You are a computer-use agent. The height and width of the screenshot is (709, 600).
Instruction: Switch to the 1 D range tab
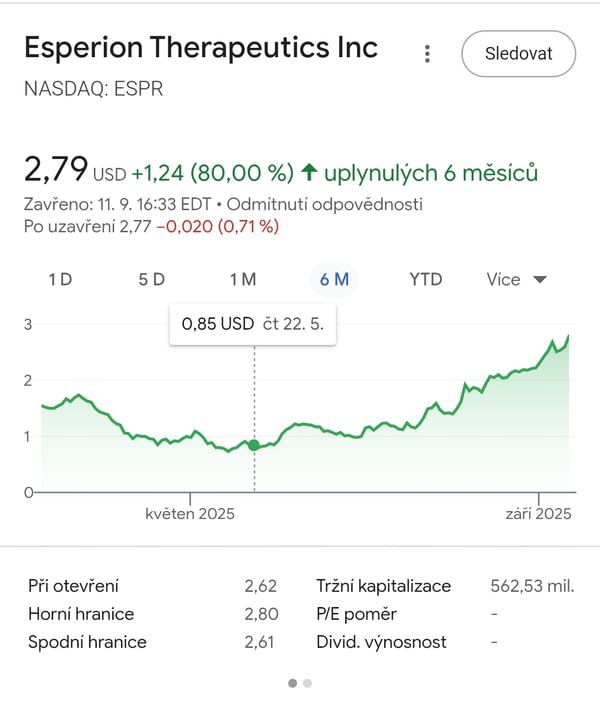tap(60, 279)
